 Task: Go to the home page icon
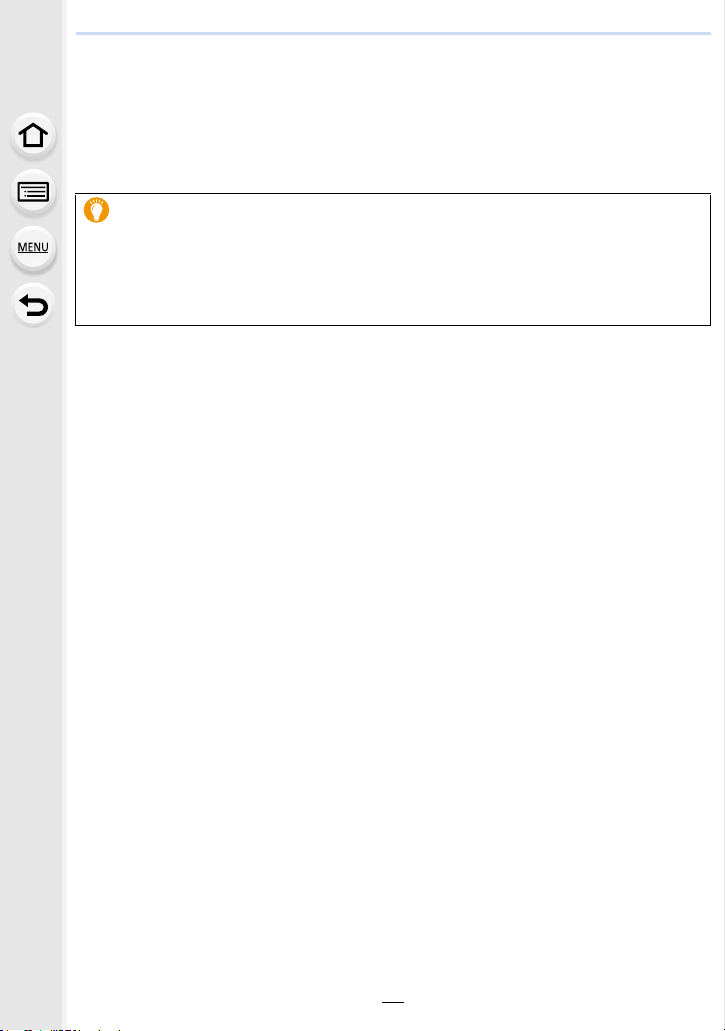pyautogui.click(x=33, y=135)
